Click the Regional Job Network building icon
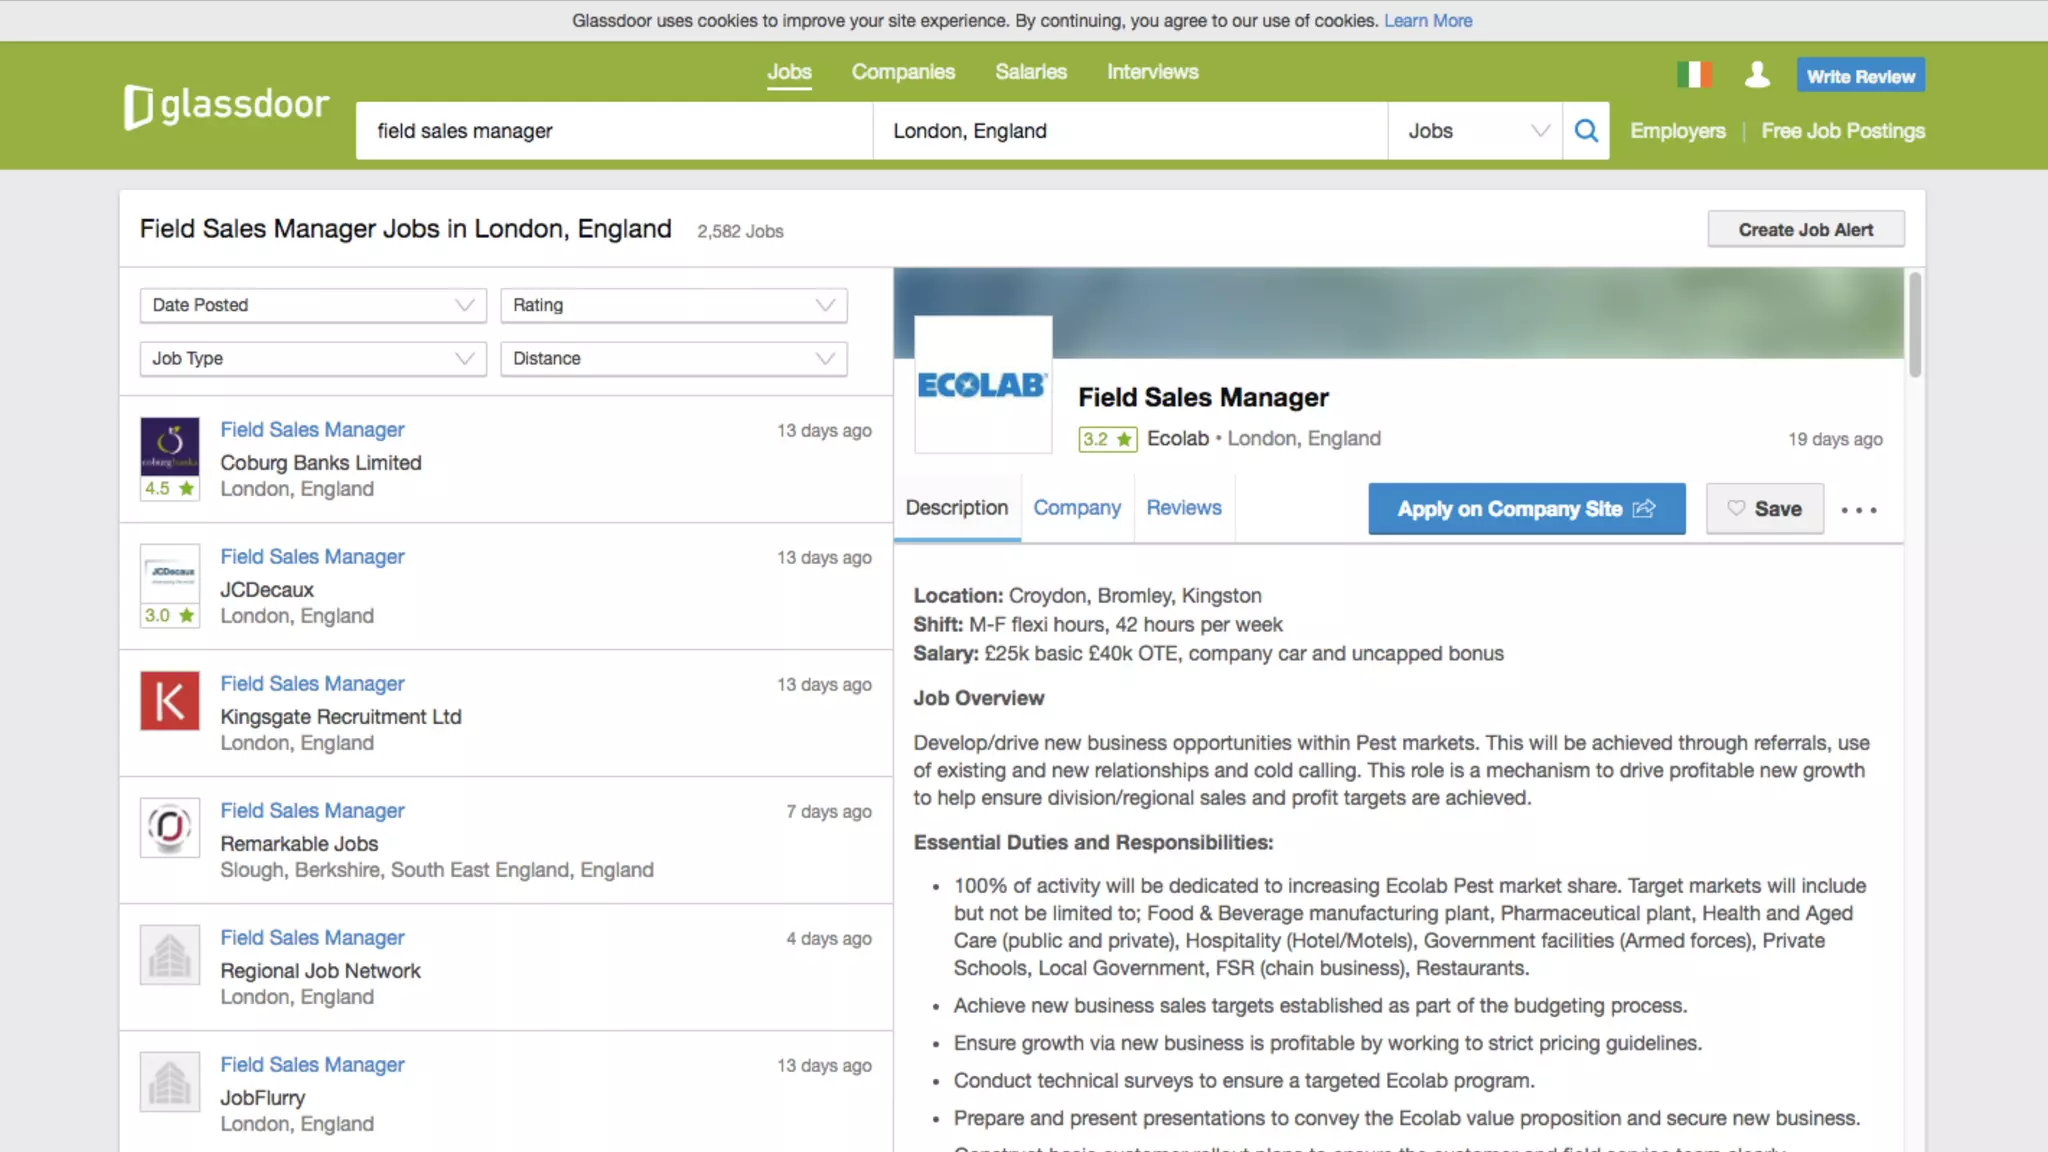The height and width of the screenshot is (1152, 2048). [x=169, y=954]
